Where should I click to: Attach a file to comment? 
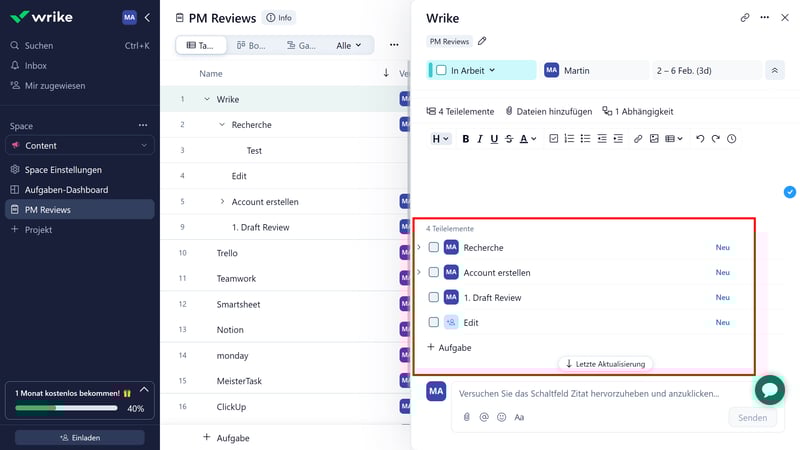(x=466, y=417)
